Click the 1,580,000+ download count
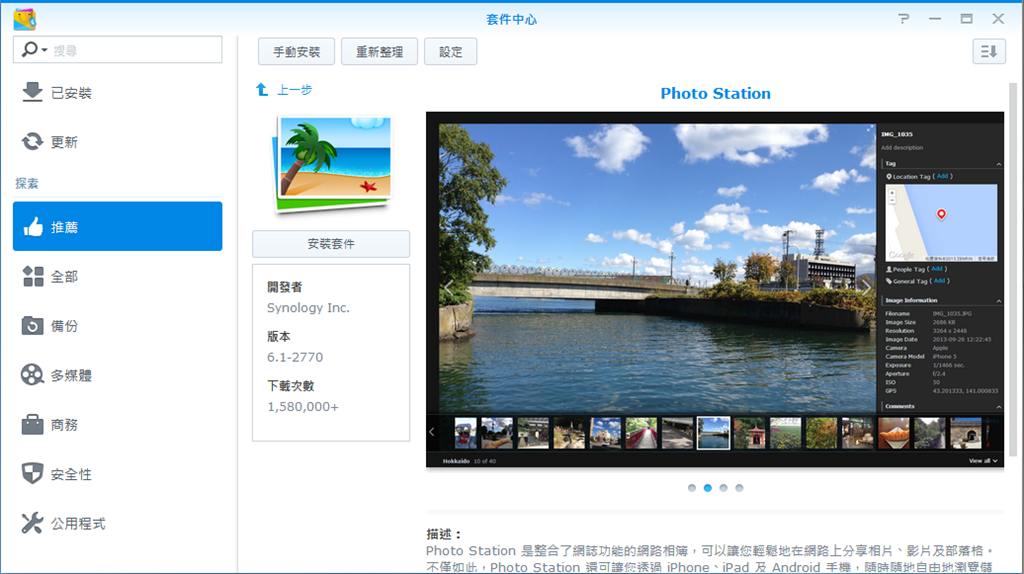 [x=303, y=407]
